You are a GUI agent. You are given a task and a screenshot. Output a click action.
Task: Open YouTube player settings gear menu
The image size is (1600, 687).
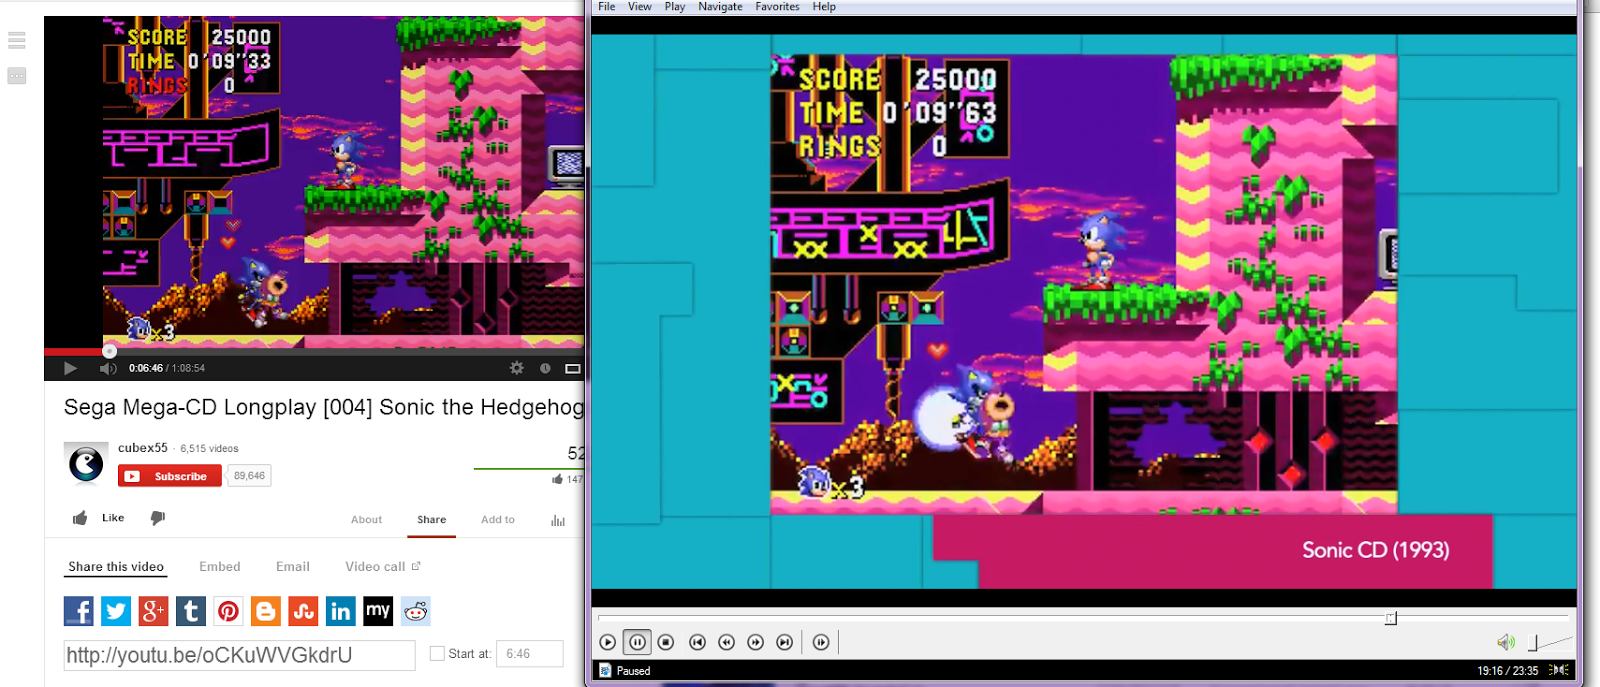click(x=517, y=368)
